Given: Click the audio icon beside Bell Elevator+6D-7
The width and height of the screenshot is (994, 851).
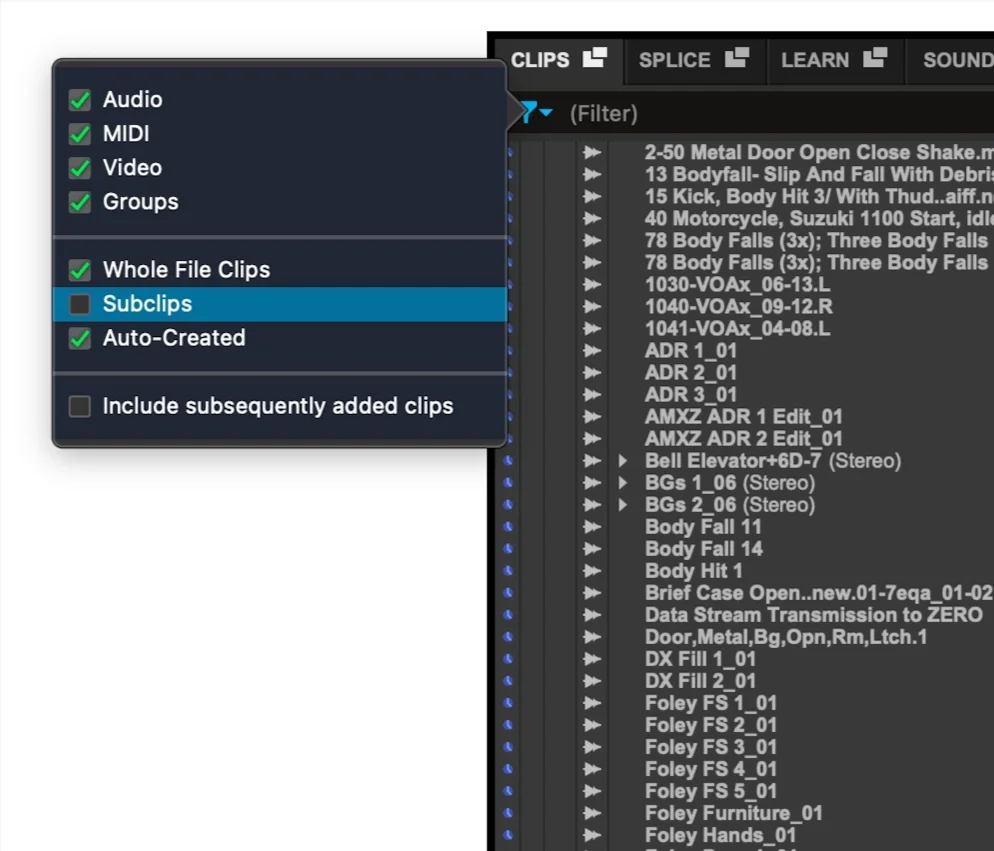Looking at the screenshot, I should 592,461.
